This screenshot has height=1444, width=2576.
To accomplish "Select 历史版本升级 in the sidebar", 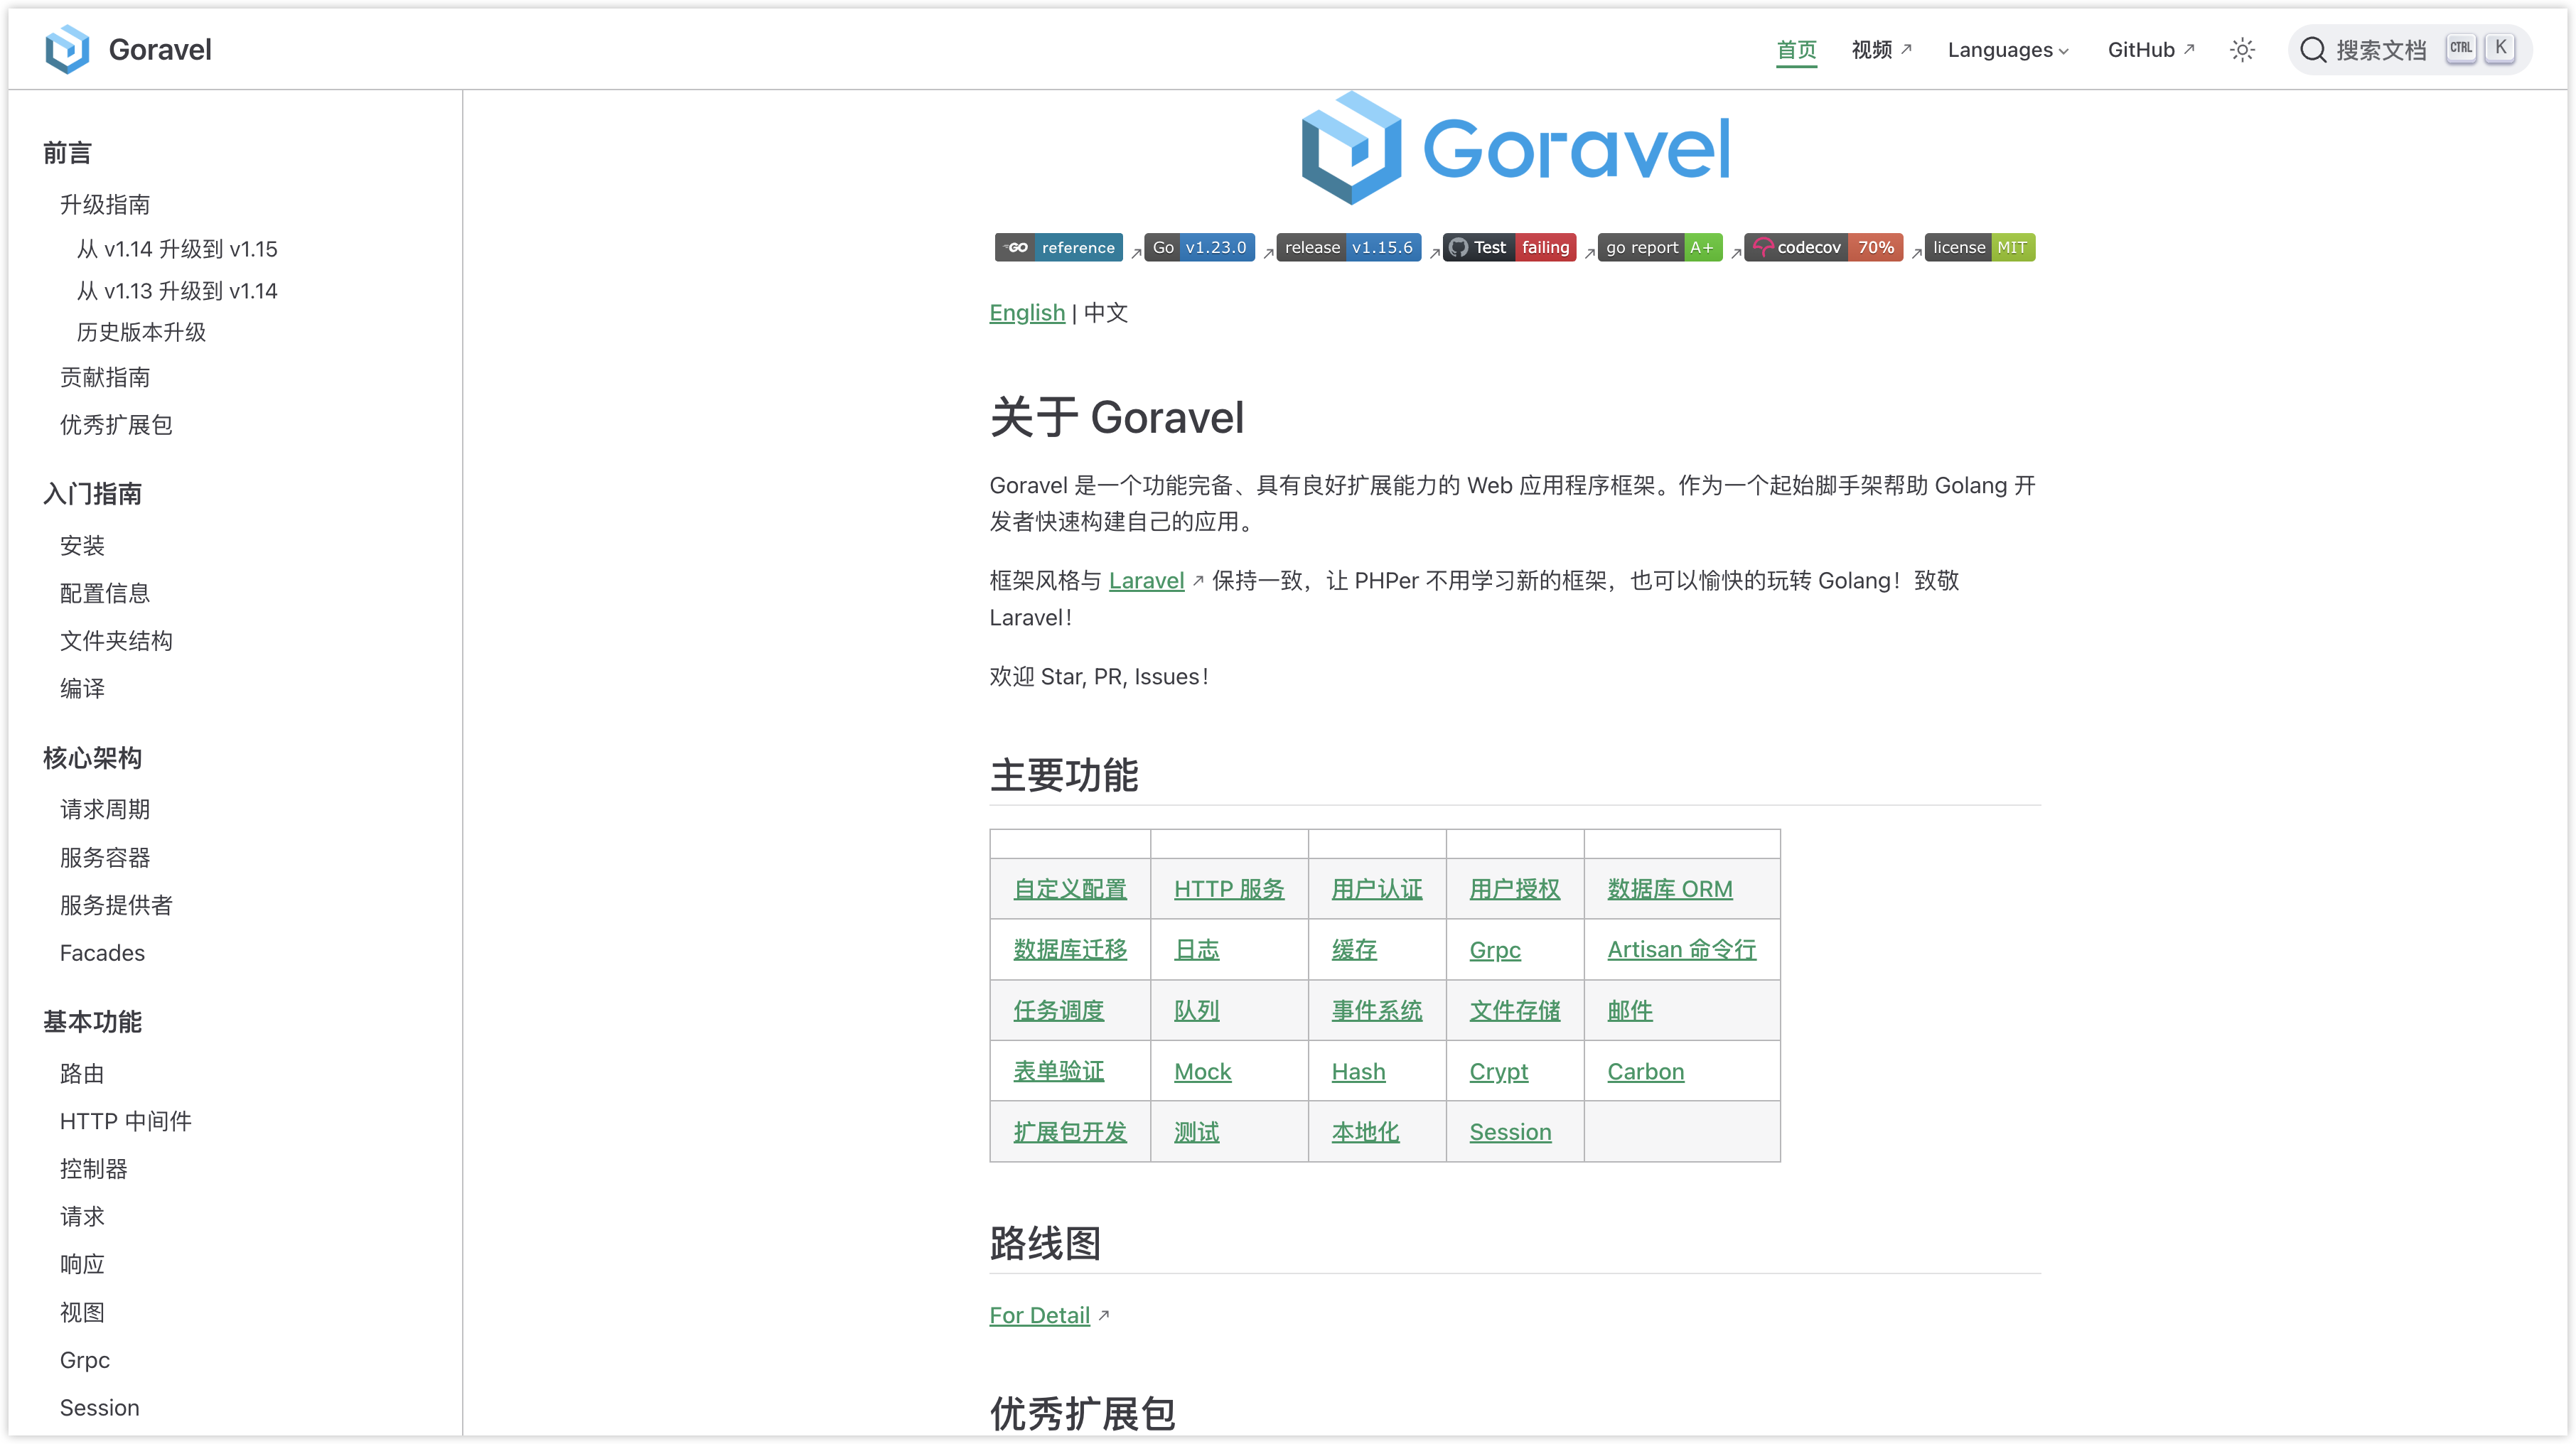I will [141, 332].
